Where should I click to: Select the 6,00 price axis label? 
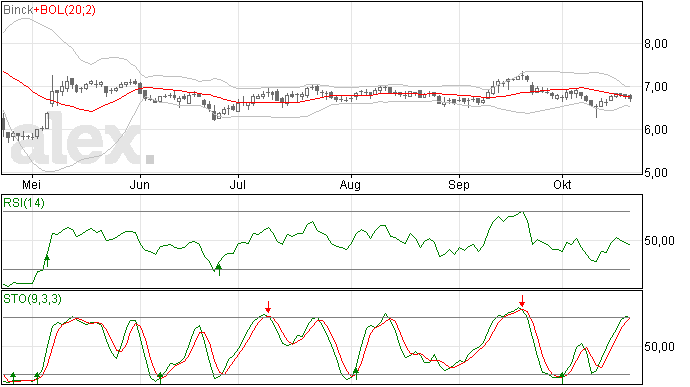pyautogui.click(x=656, y=130)
